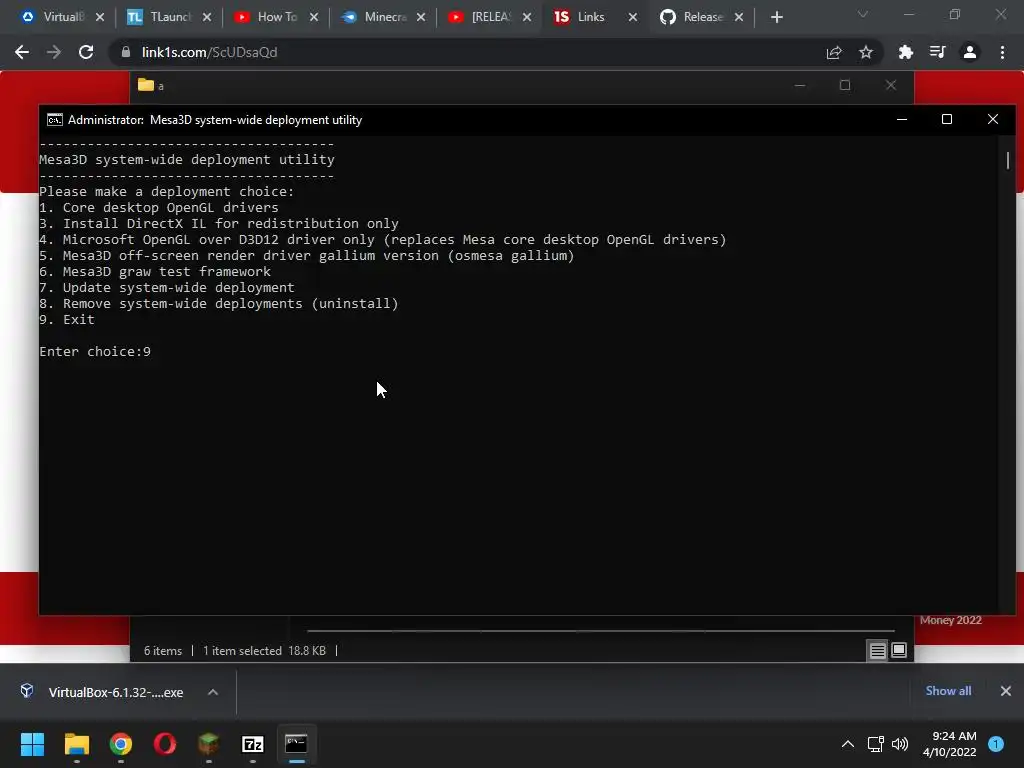This screenshot has width=1024, height=768.
Task: Click '8. Remove system-wide deployments' line
Action: pyautogui.click(x=219, y=304)
